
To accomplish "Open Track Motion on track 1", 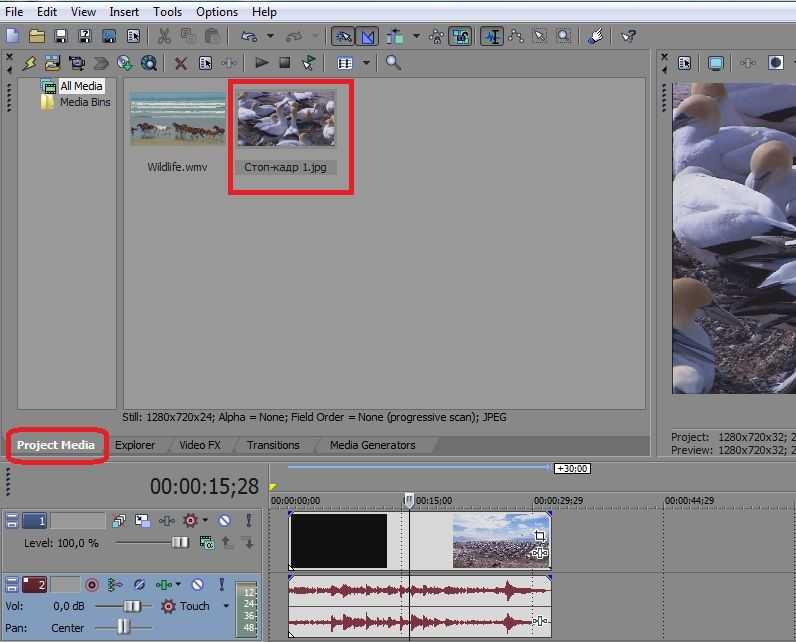I will pos(143,520).
